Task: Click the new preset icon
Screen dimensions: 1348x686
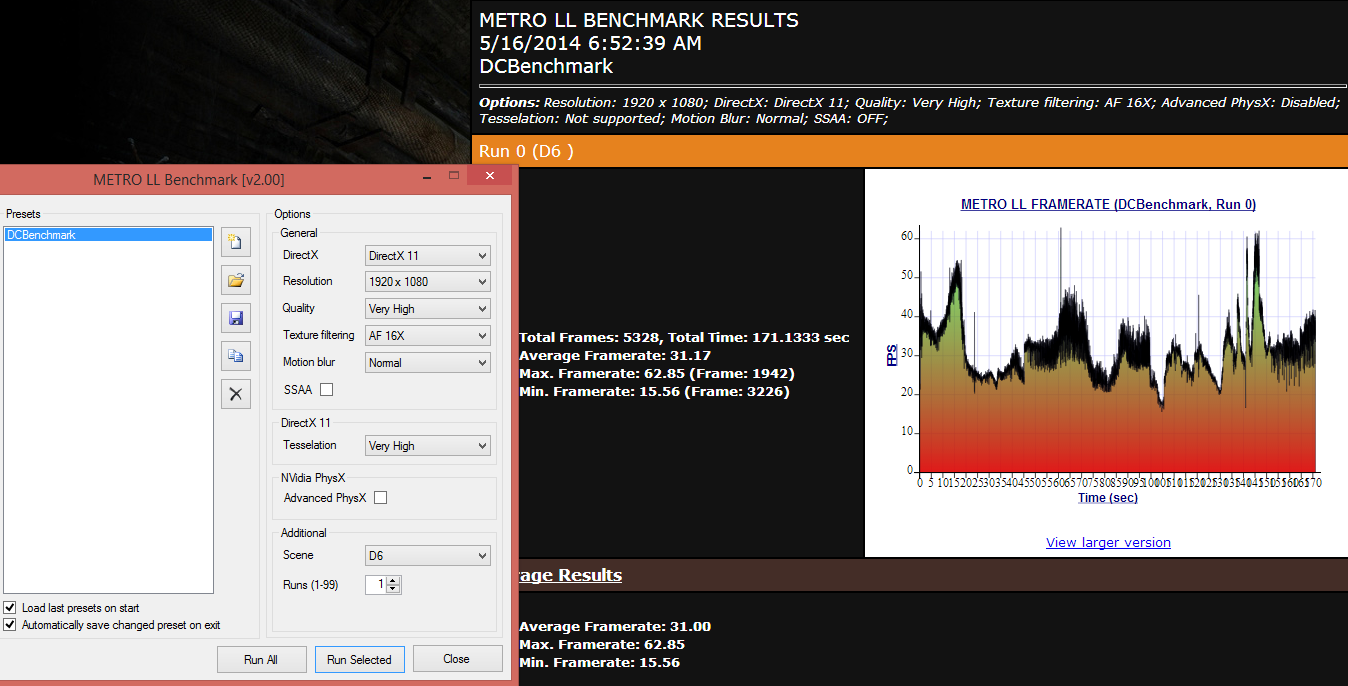Action: (236, 242)
